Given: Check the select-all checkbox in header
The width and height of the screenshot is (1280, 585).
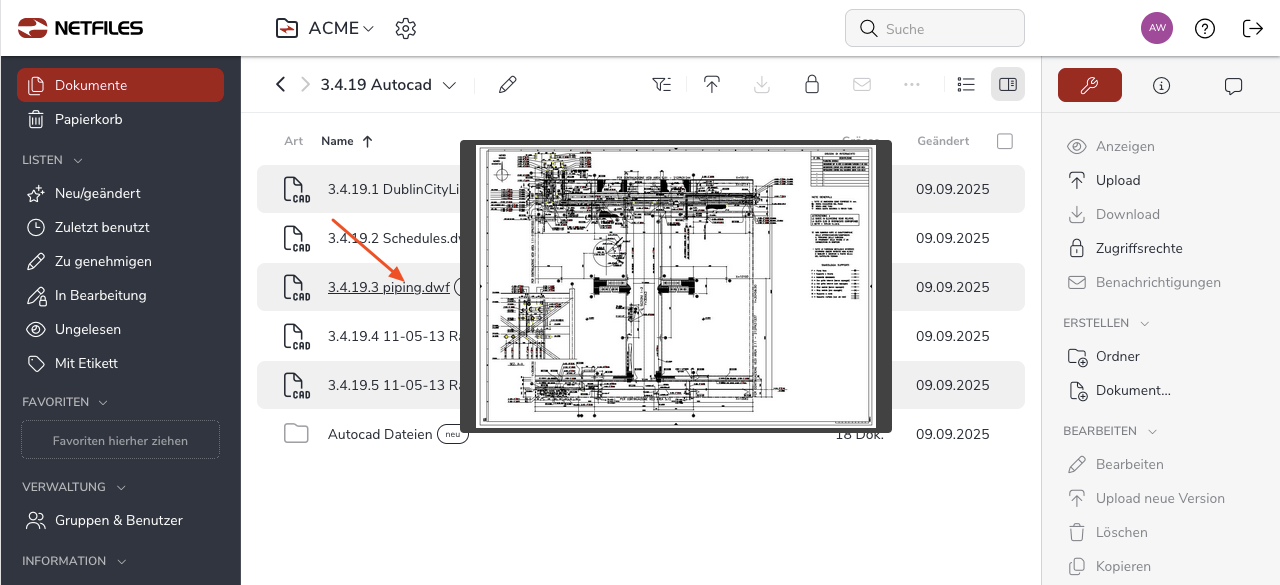Looking at the screenshot, I should 1005,141.
